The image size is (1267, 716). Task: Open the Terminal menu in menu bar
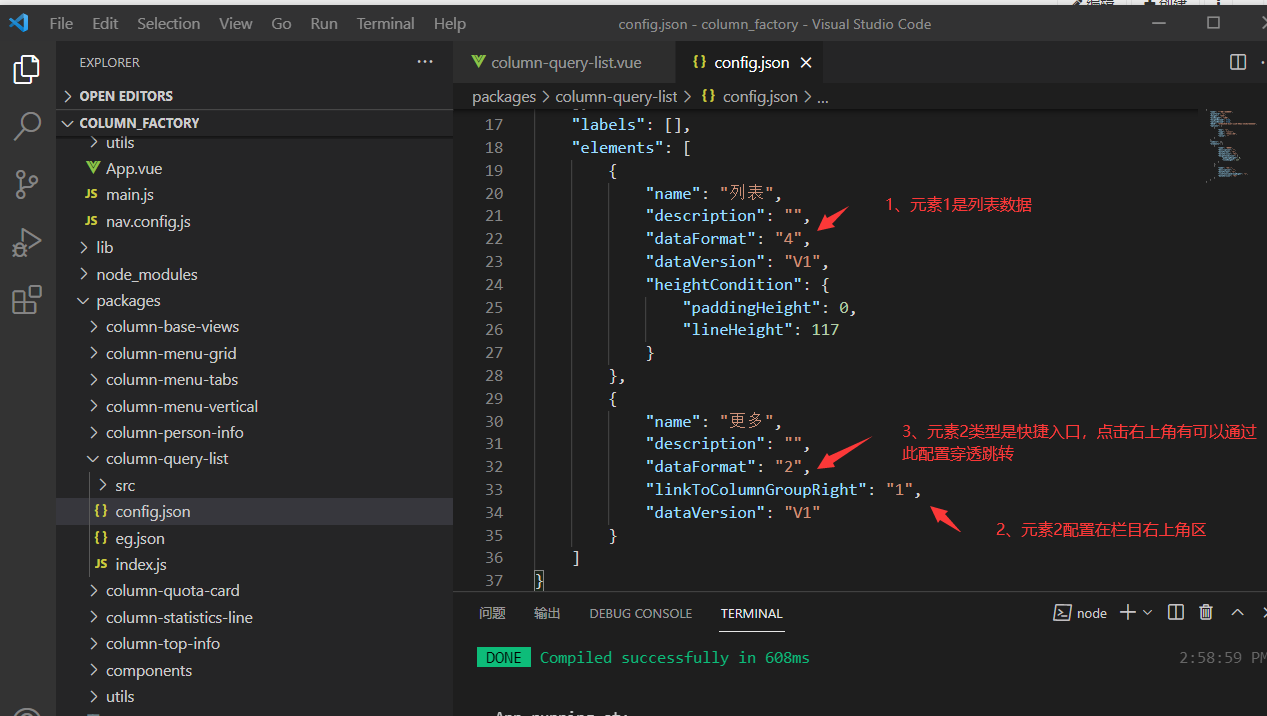[385, 23]
